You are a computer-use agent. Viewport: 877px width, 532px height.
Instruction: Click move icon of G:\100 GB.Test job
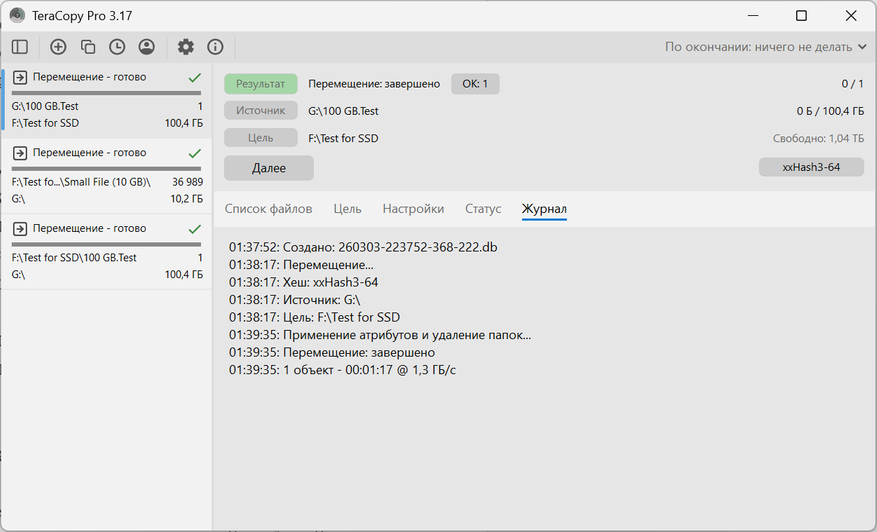pos(20,77)
